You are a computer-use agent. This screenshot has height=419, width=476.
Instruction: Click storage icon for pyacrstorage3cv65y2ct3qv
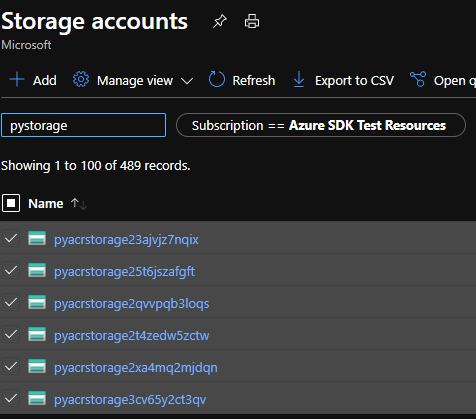(37, 398)
